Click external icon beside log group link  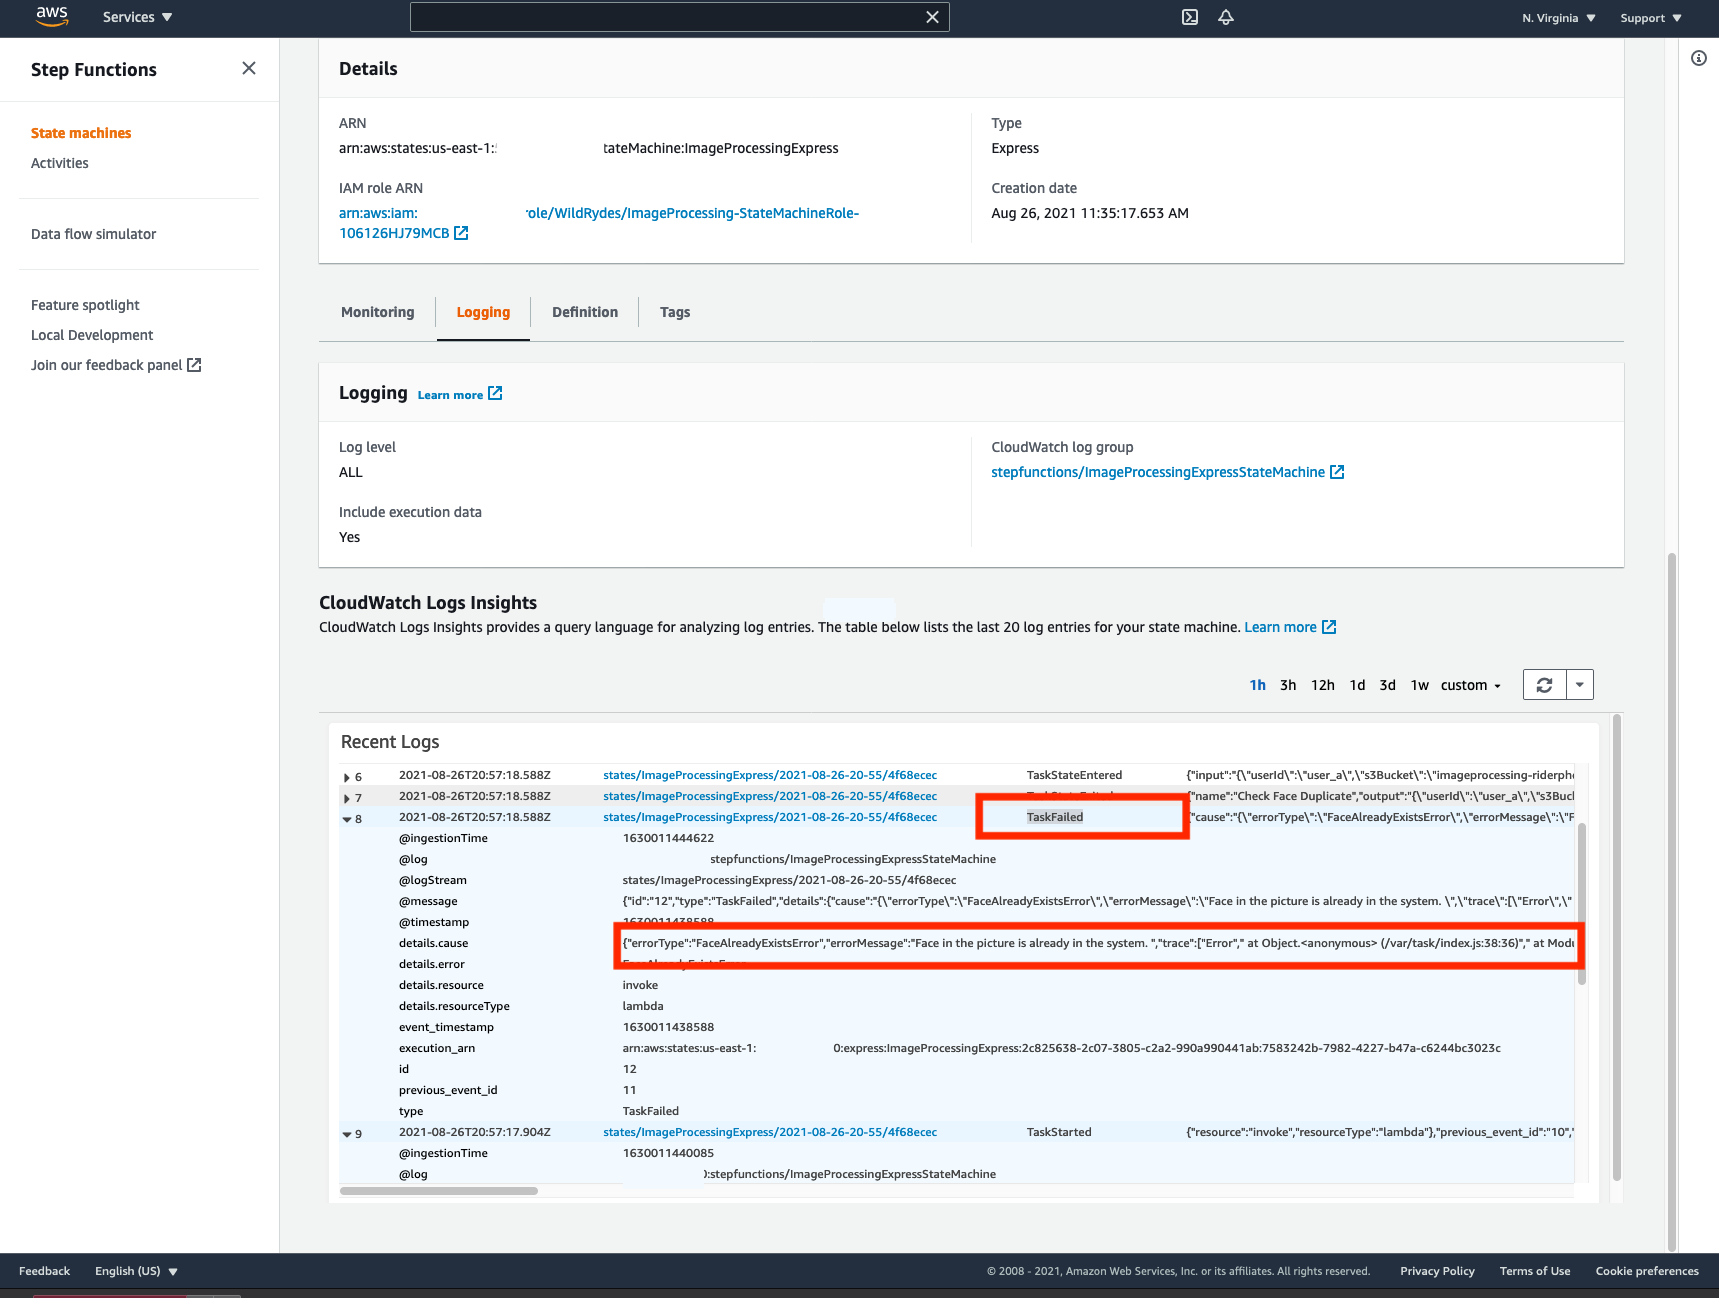(x=1337, y=472)
